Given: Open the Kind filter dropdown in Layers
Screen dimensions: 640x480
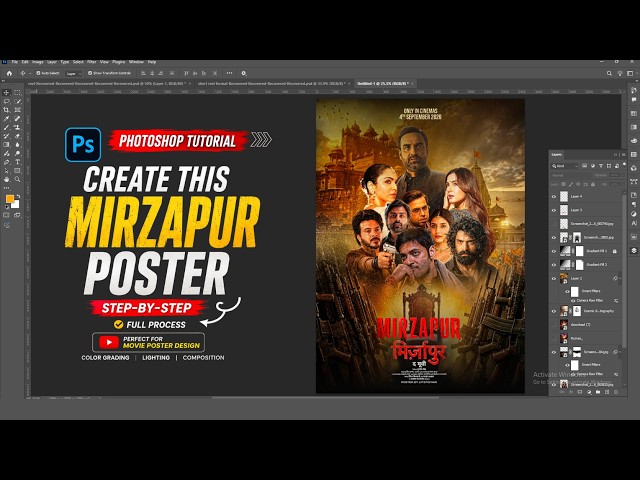Looking at the screenshot, I should pyautogui.click(x=565, y=166).
